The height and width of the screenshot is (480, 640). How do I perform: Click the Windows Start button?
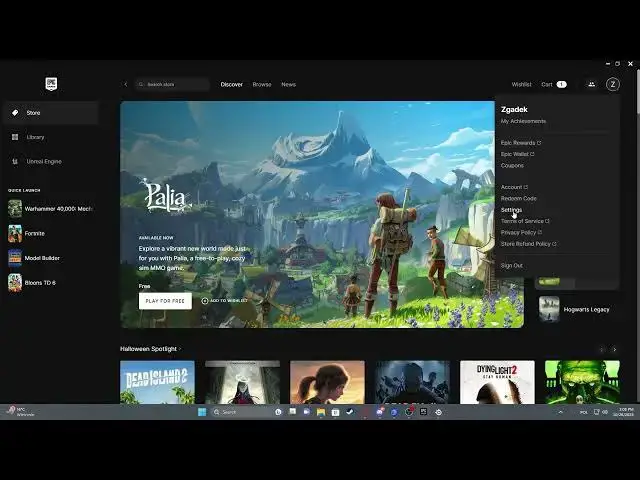coord(201,412)
